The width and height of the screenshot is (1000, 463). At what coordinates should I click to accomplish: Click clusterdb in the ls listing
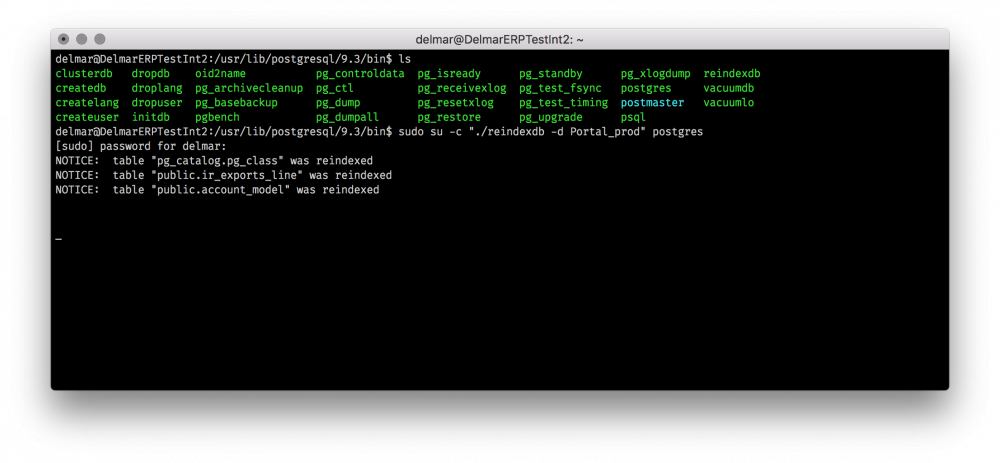pyautogui.click(x=84, y=74)
